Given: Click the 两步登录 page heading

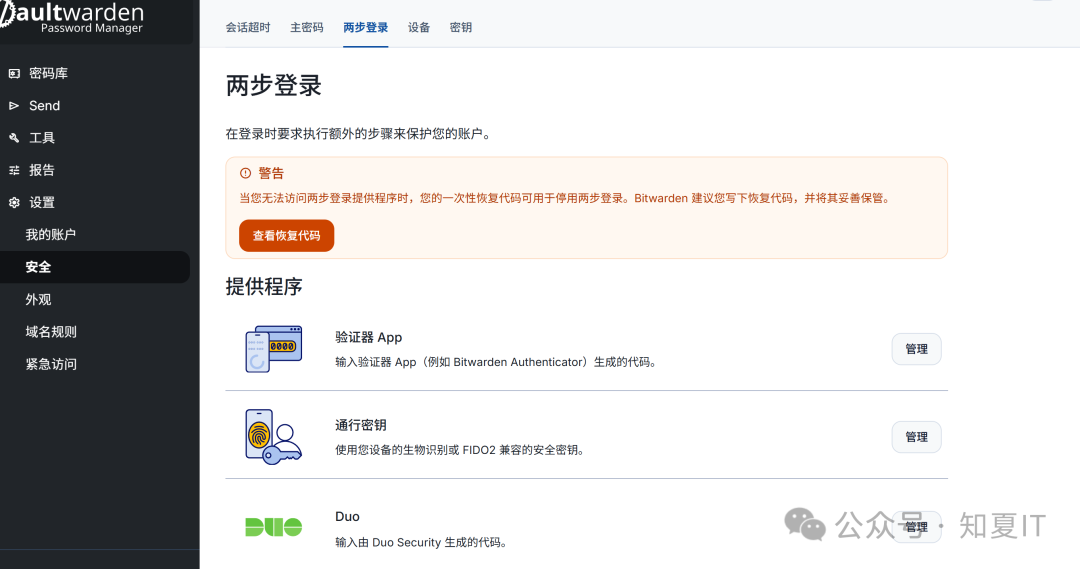Looking at the screenshot, I should 273,86.
